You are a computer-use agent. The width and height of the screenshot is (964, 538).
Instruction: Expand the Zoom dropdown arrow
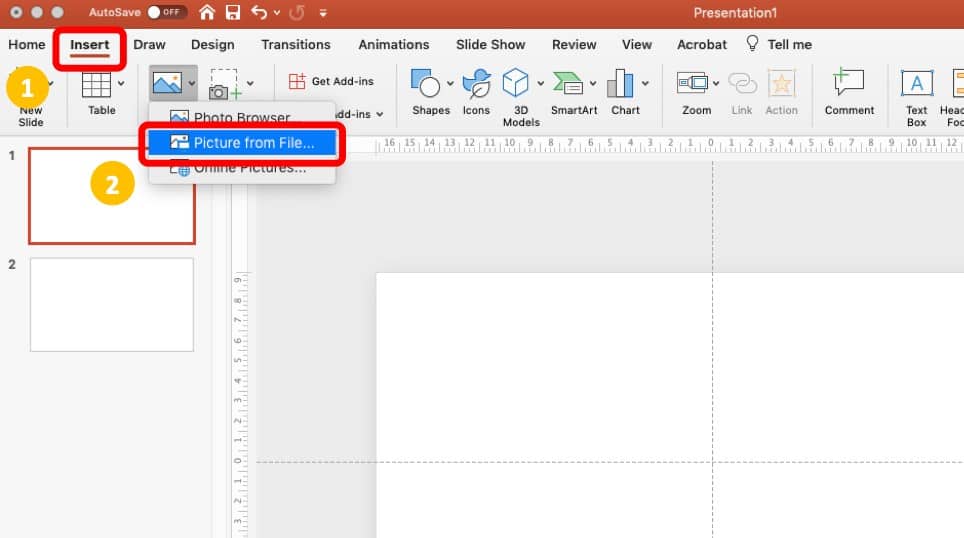tap(716, 84)
